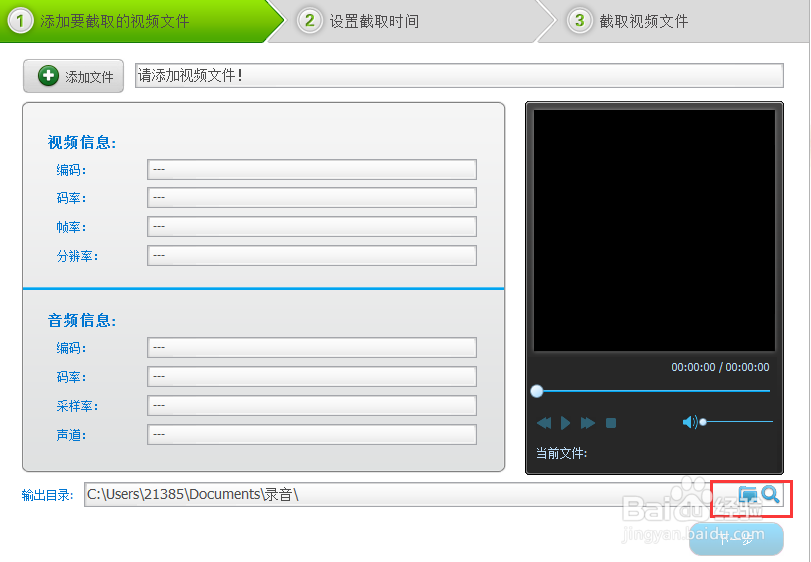Image resolution: width=811 pixels, height=562 pixels.
Task: Click the 音频信息 heading
Action: point(82,321)
